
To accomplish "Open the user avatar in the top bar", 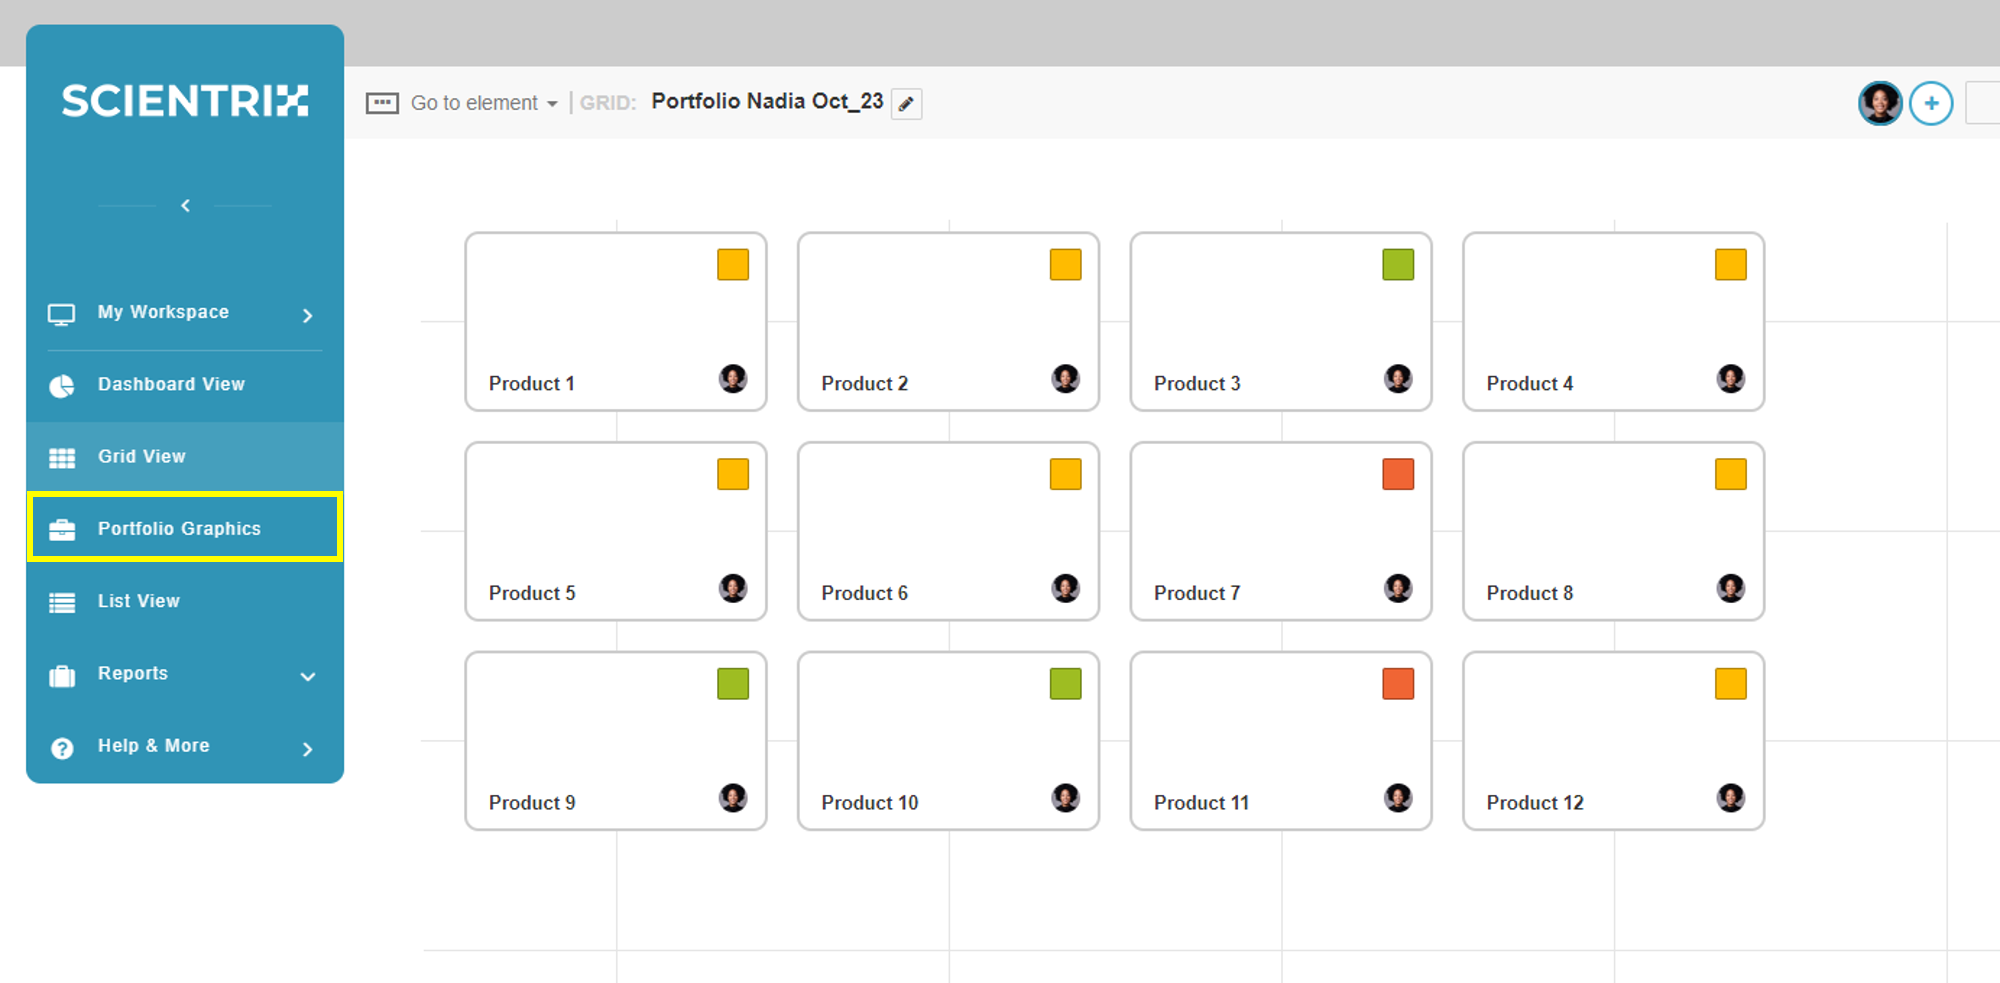I will pyautogui.click(x=1880, y=103).
